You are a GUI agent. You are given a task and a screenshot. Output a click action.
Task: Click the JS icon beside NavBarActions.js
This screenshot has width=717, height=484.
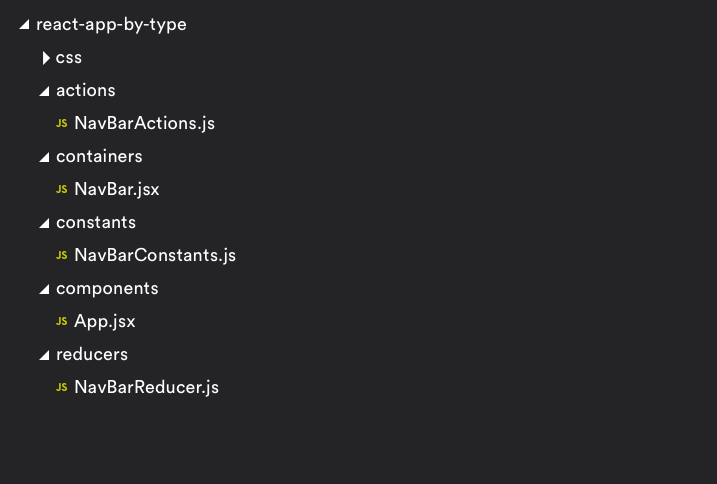tap(62, 124)
